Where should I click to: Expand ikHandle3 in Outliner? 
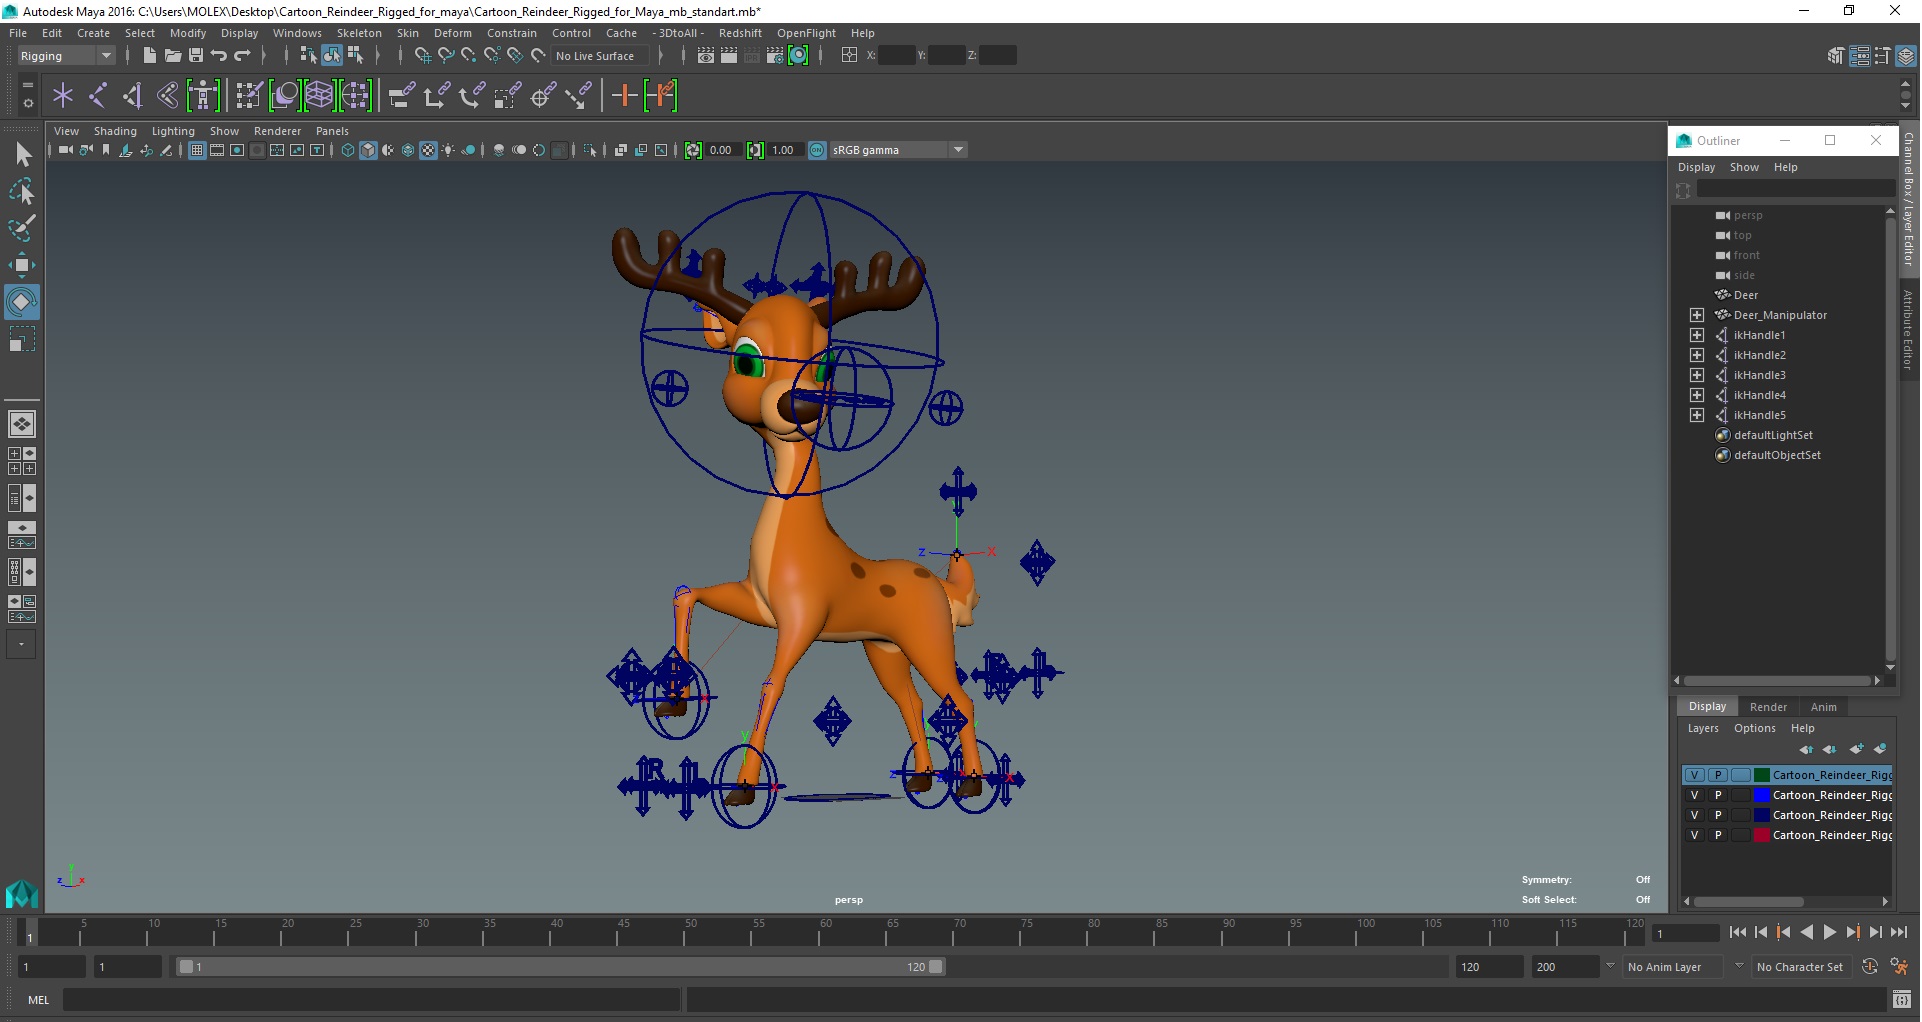(x=1697, y=375)
